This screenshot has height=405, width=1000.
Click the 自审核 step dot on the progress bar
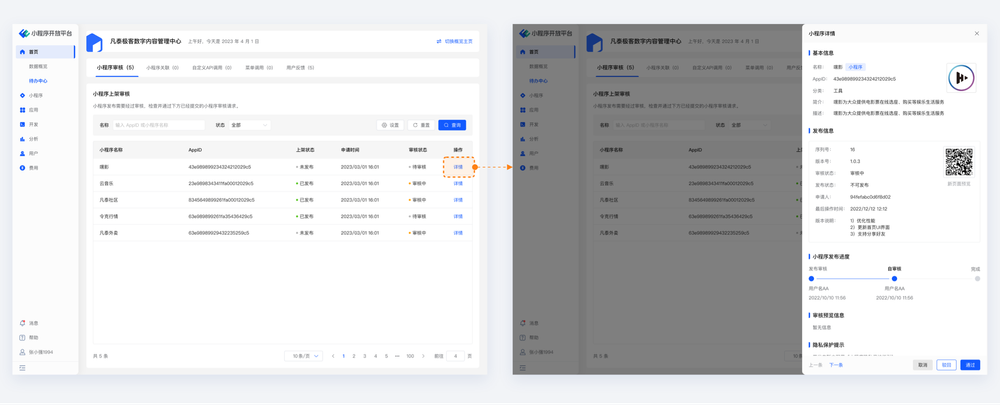click(x=894, y=279)
